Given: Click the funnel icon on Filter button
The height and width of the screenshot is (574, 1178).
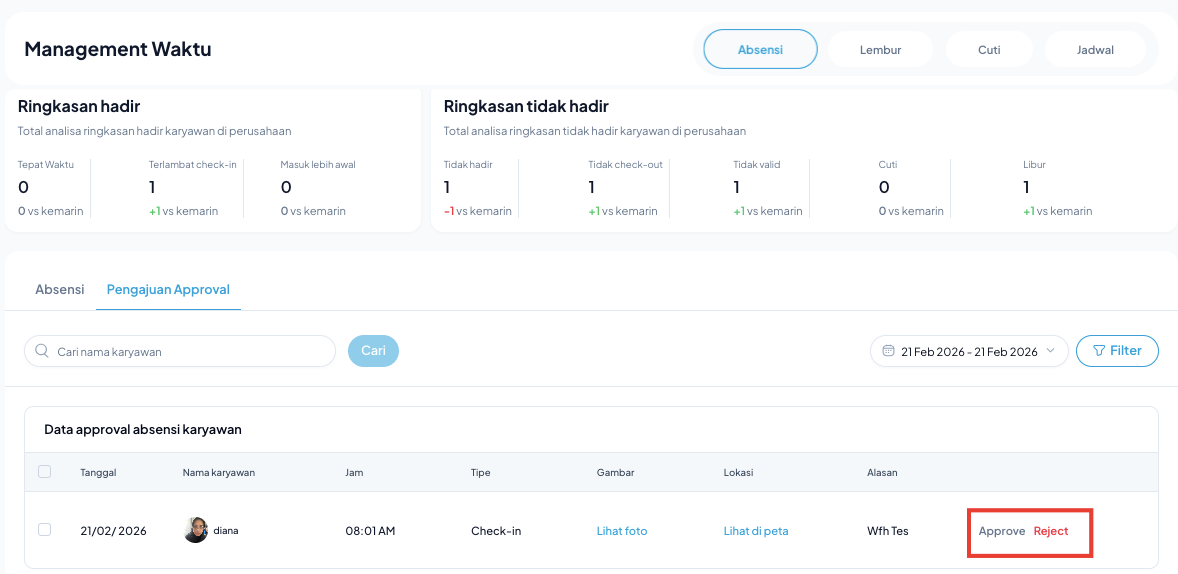Looking at the screenshot, I should pyautogui.click(x=1099, y=351).
